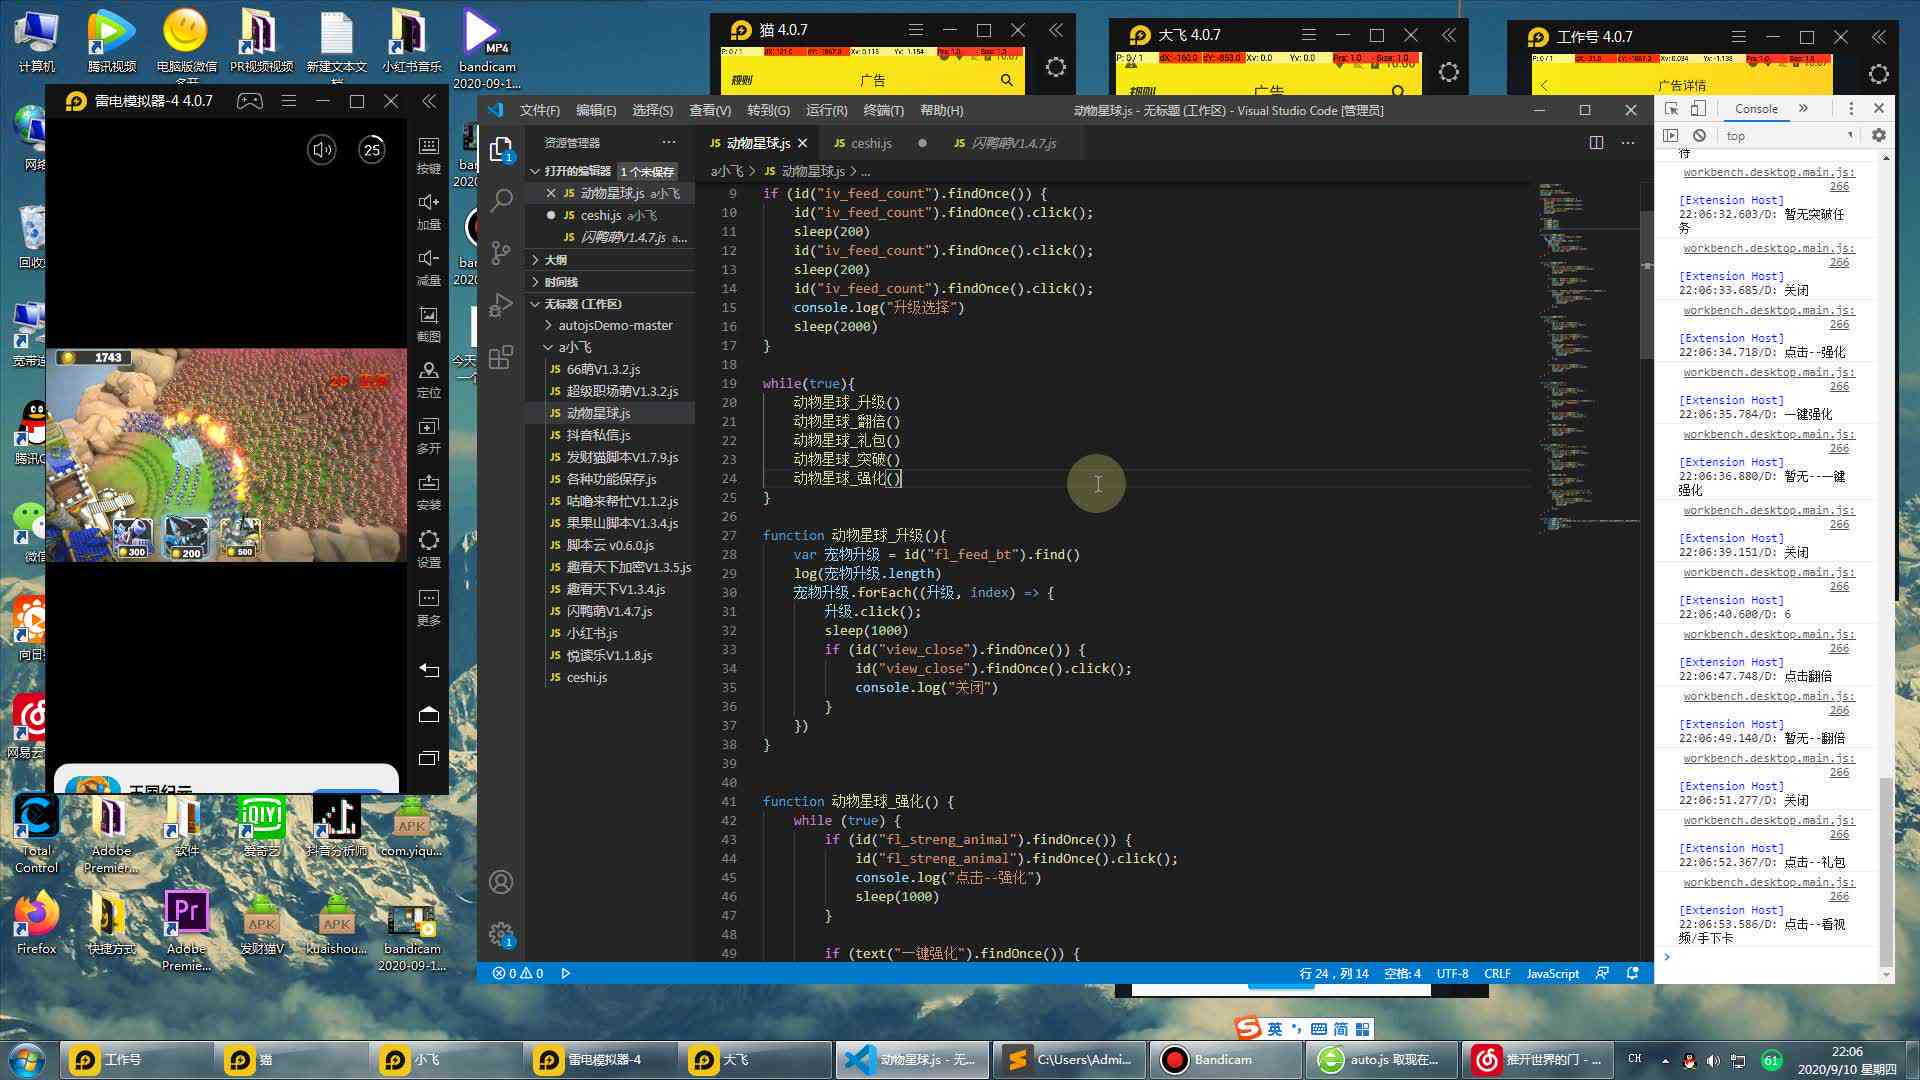The height and width of the screenshot is (1080, 1920).
Task: Open the top context dropdown in Console
Action: pyautogui.click(x=1788, y=135)
